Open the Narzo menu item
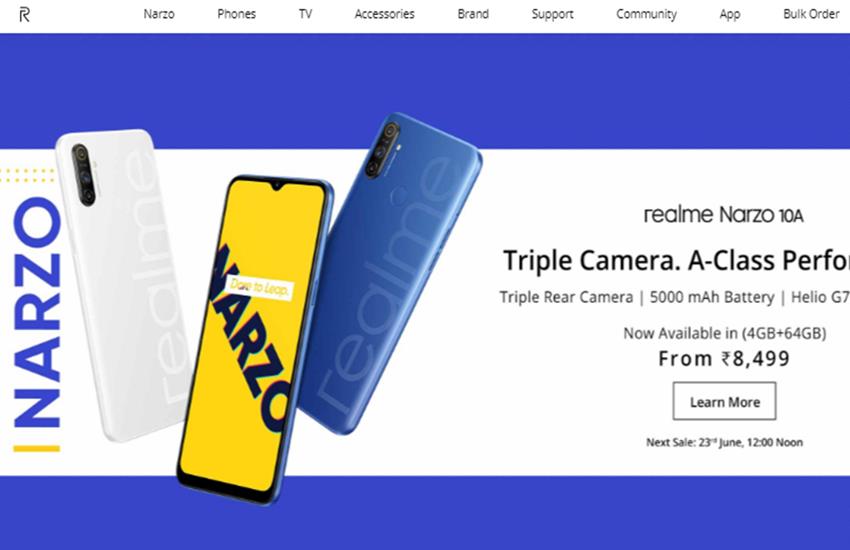 [159, 14]
